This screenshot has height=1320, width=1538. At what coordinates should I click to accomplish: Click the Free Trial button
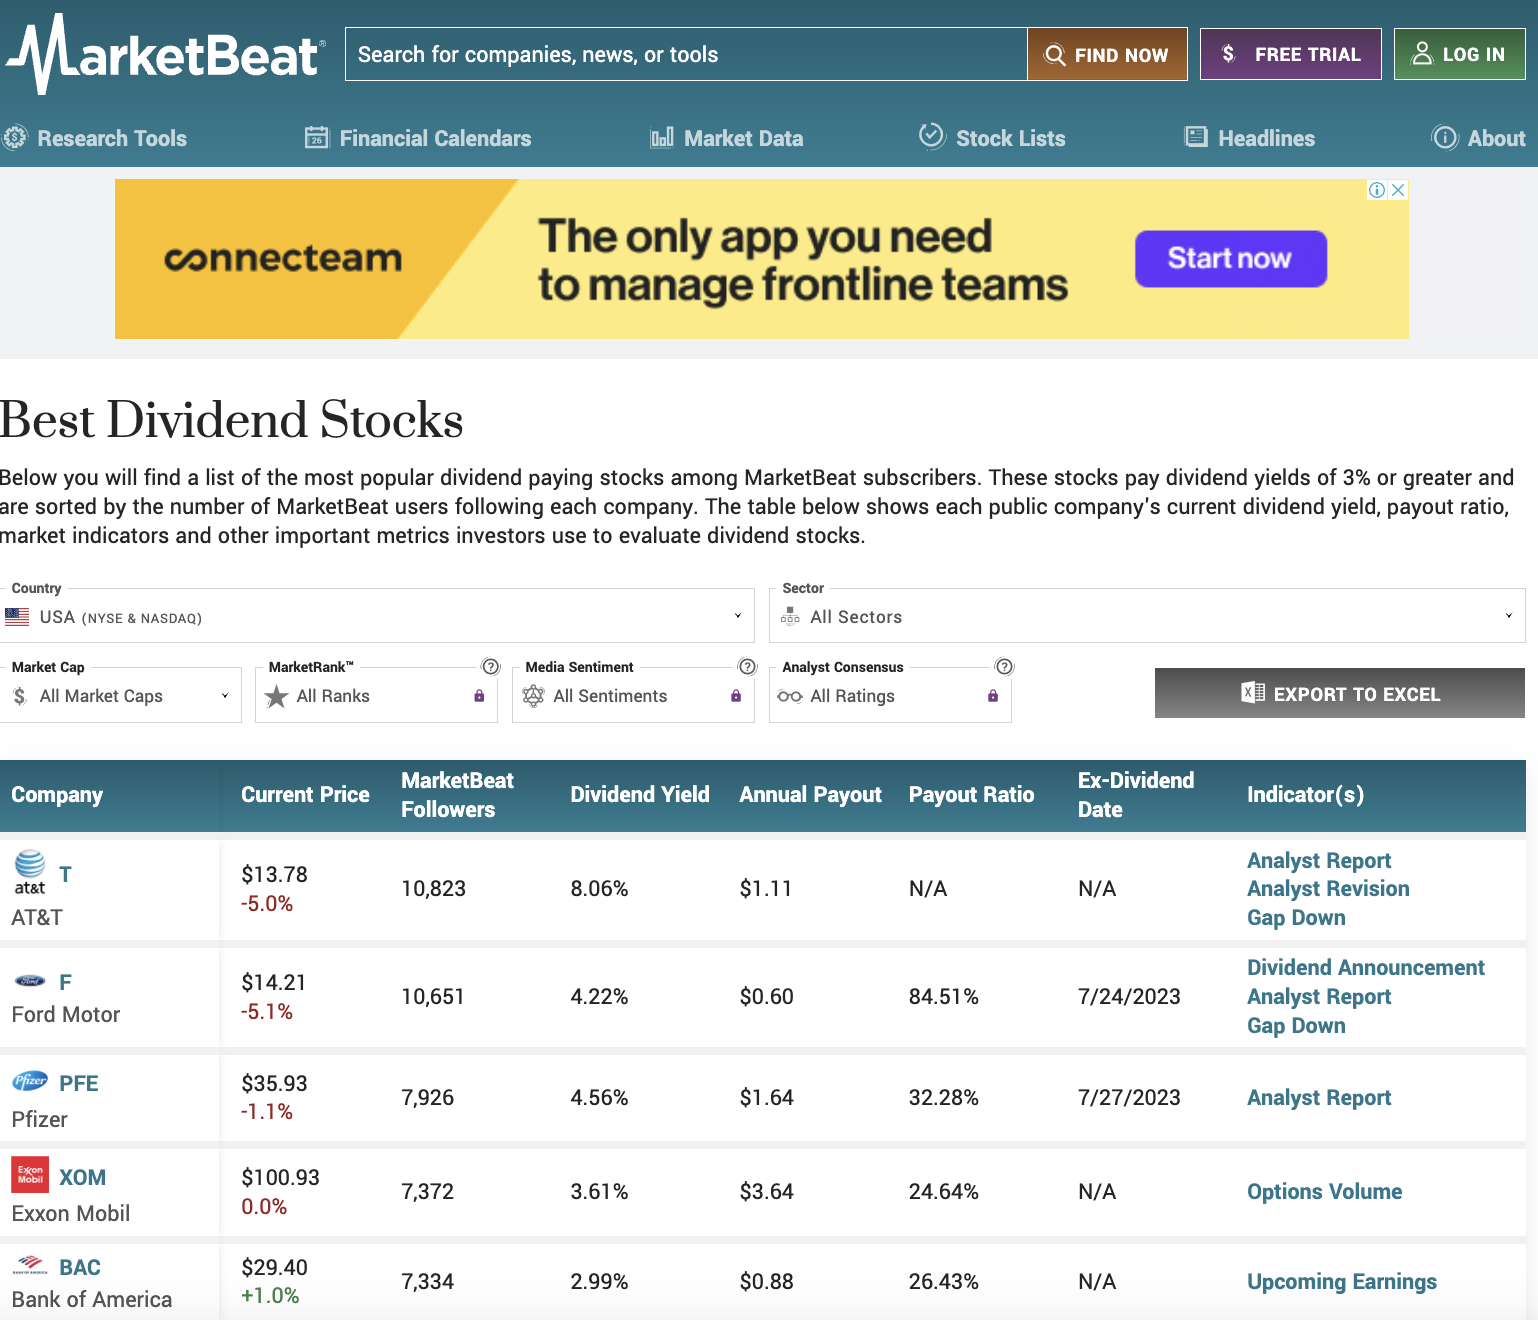tap(1290, 54)
